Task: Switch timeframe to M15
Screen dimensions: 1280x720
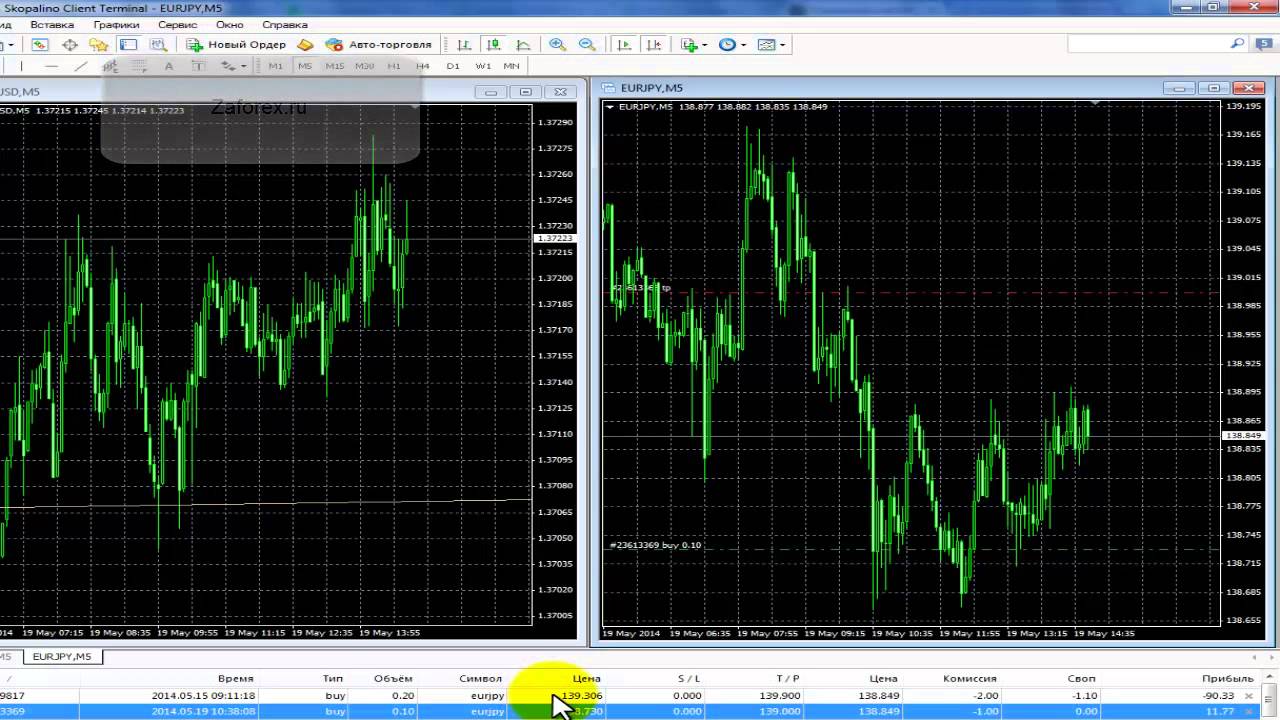Action: tap(335, 66)
